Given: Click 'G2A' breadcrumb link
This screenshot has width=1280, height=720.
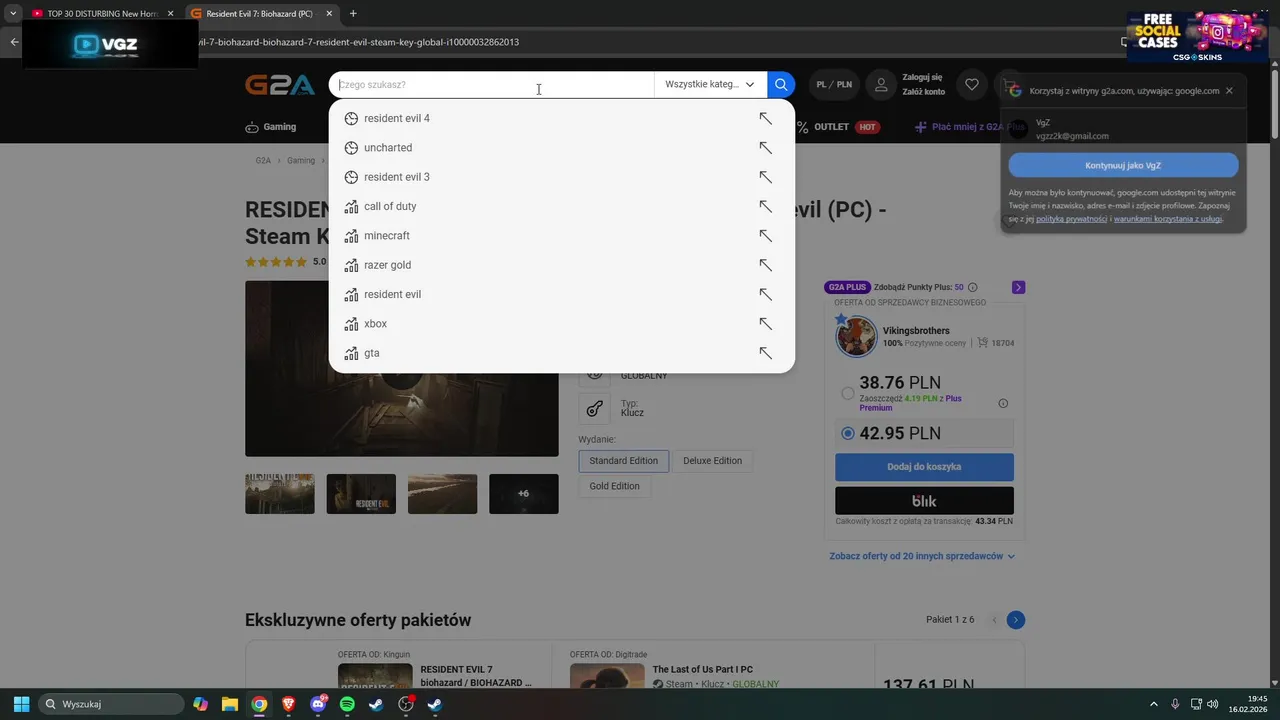Looking at the screenshot, I should pos(263,160).
